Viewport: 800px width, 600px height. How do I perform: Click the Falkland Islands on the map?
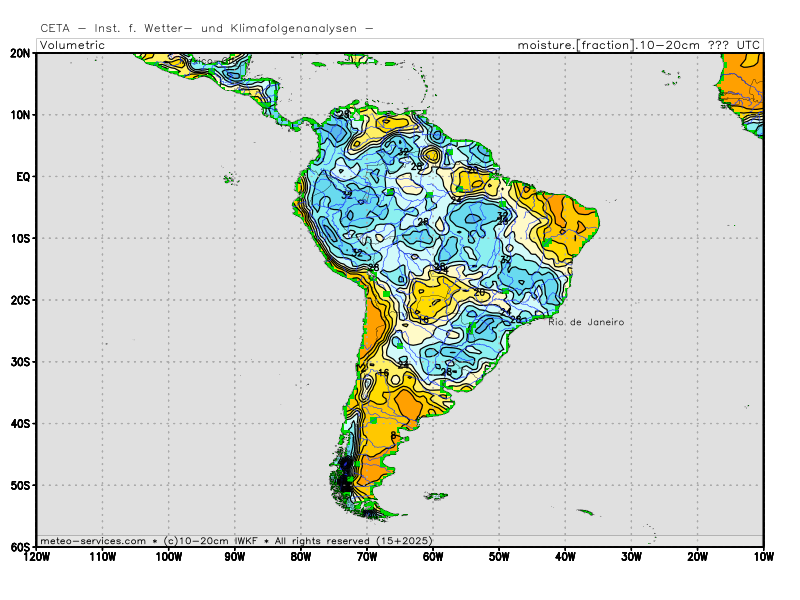435,495
